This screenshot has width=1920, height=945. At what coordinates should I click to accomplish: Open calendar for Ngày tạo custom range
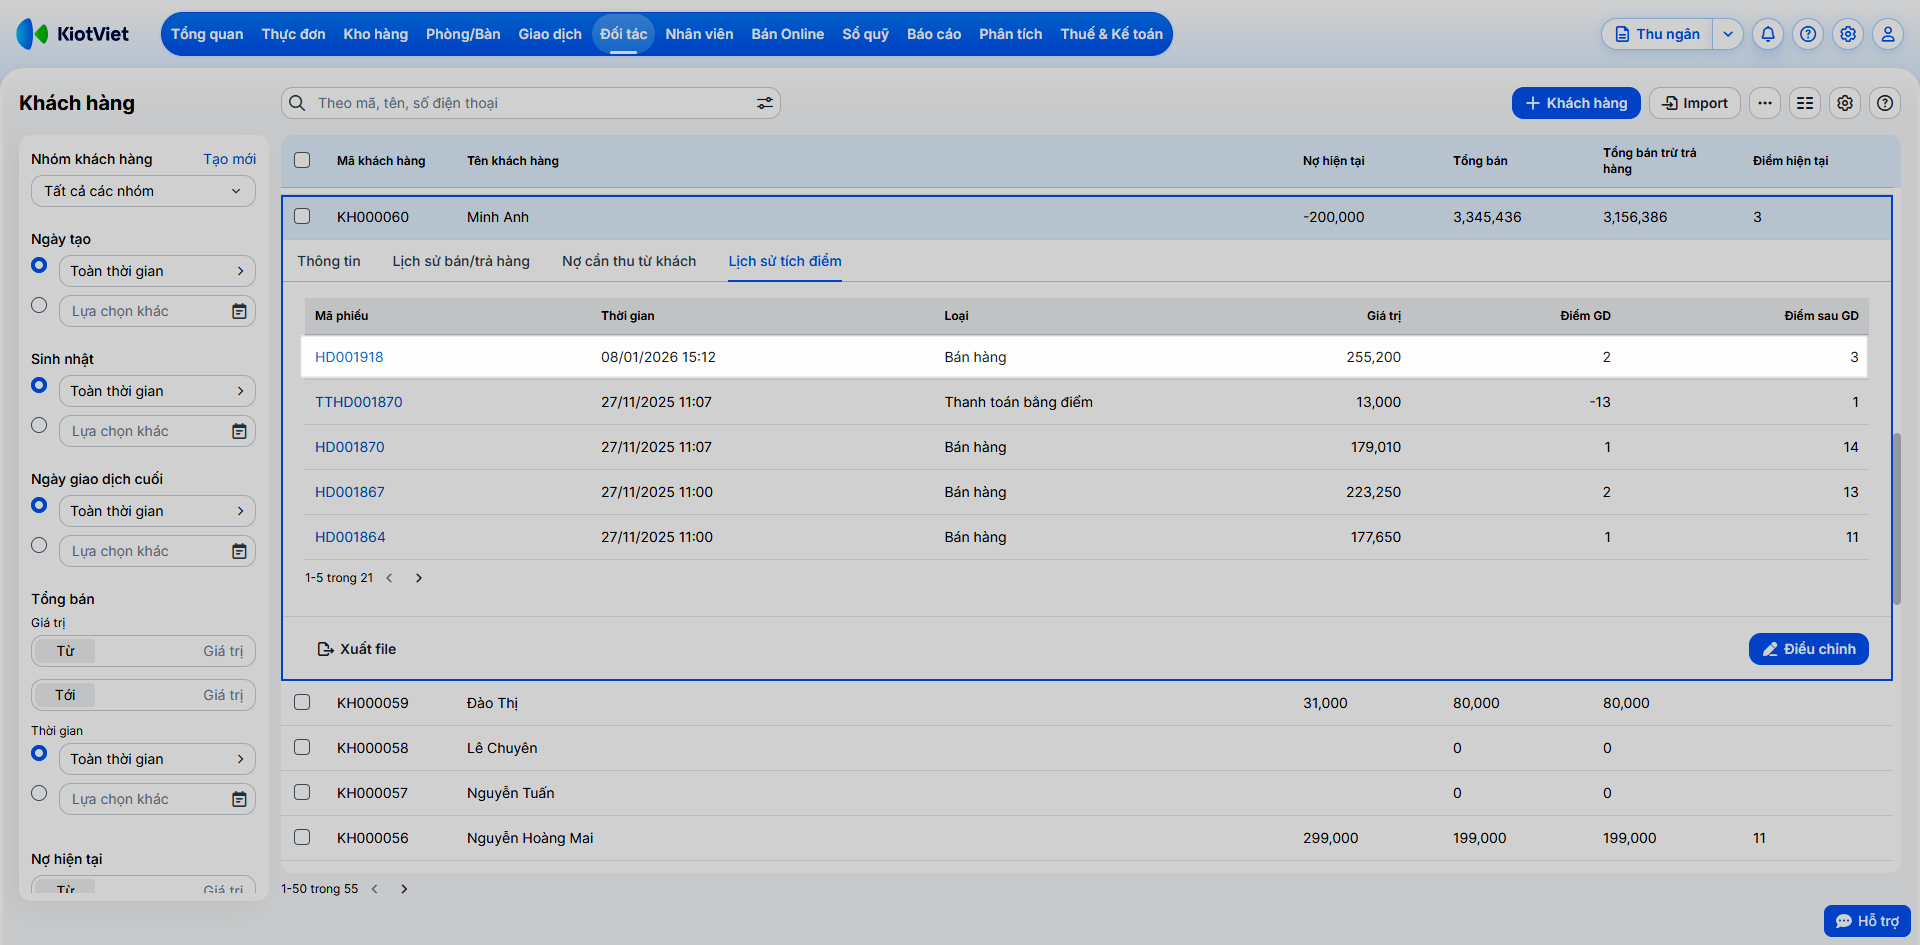click(239, 311)
